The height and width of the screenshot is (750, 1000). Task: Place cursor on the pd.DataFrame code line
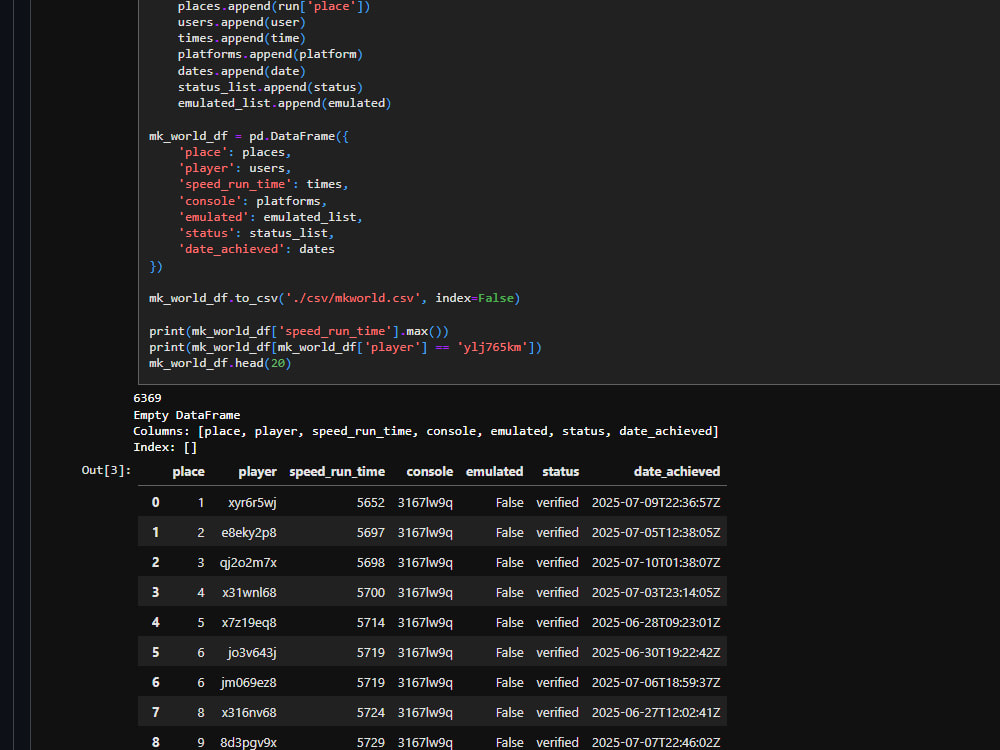tap(249, 136)
